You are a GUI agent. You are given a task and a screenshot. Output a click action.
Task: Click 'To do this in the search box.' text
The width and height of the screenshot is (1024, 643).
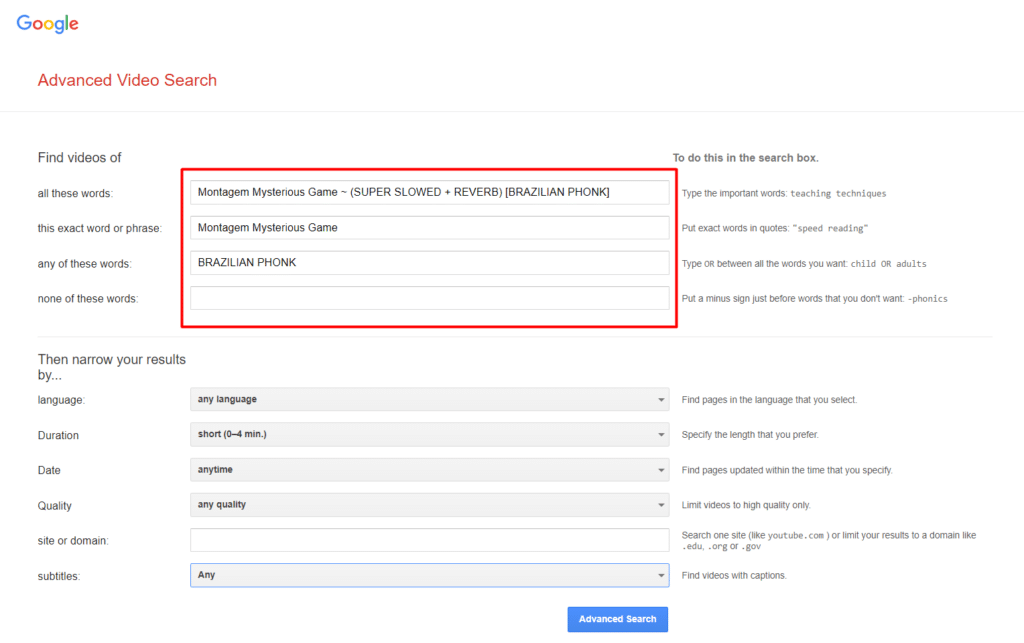(746, 158)
